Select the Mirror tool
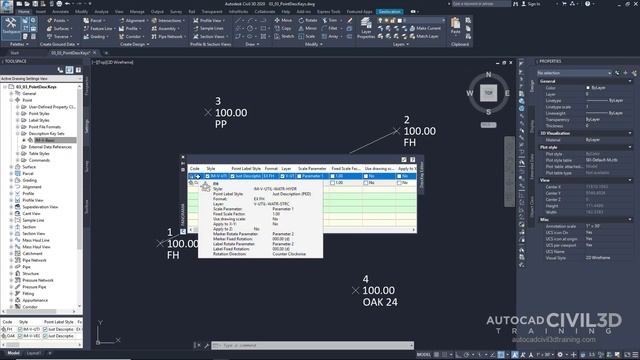The height and width of the screenshot is (360, 640). tap(307, 28)
